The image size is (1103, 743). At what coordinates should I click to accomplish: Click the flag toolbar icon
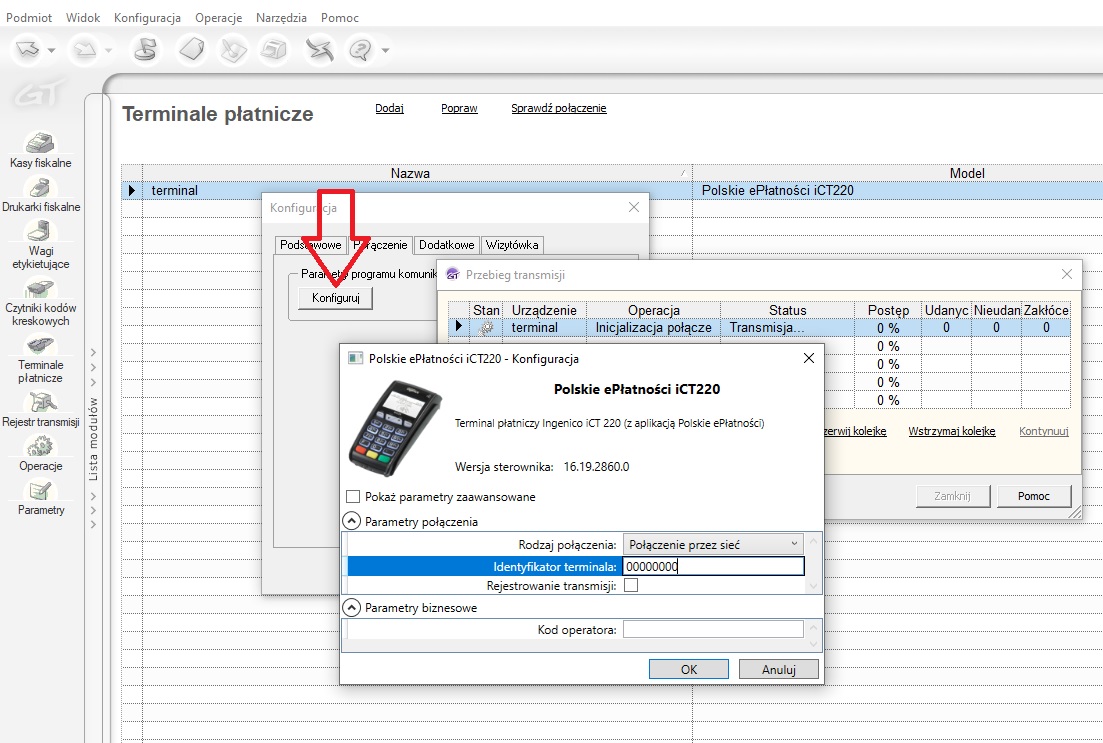146,50
